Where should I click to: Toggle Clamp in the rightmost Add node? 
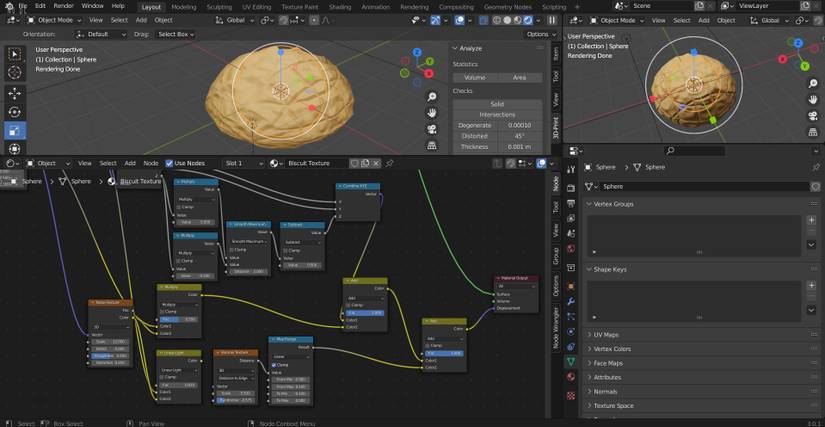point(428,346)
